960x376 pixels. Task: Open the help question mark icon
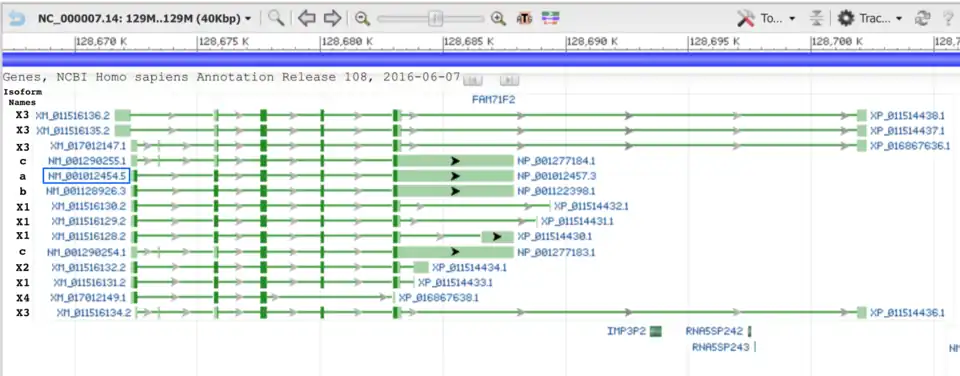click(x=948, y=18)
